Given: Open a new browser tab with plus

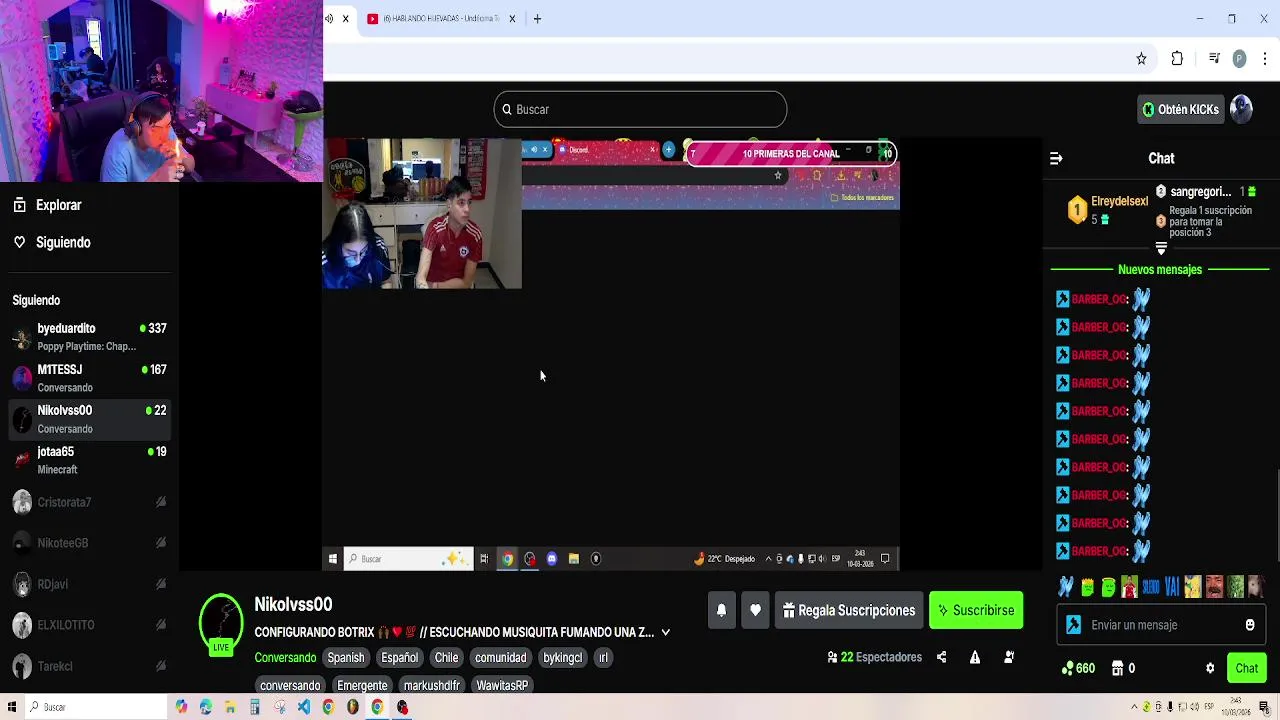Looking at the screenshot, I should pos(537,19).
